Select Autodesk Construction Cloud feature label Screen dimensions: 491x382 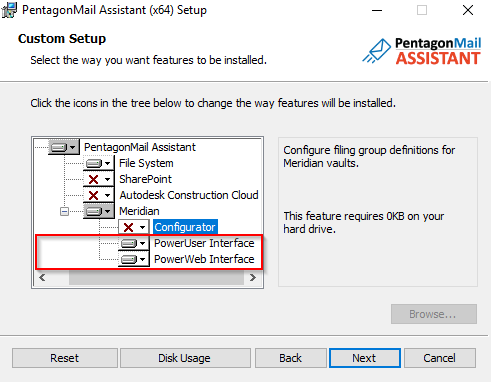189,195
